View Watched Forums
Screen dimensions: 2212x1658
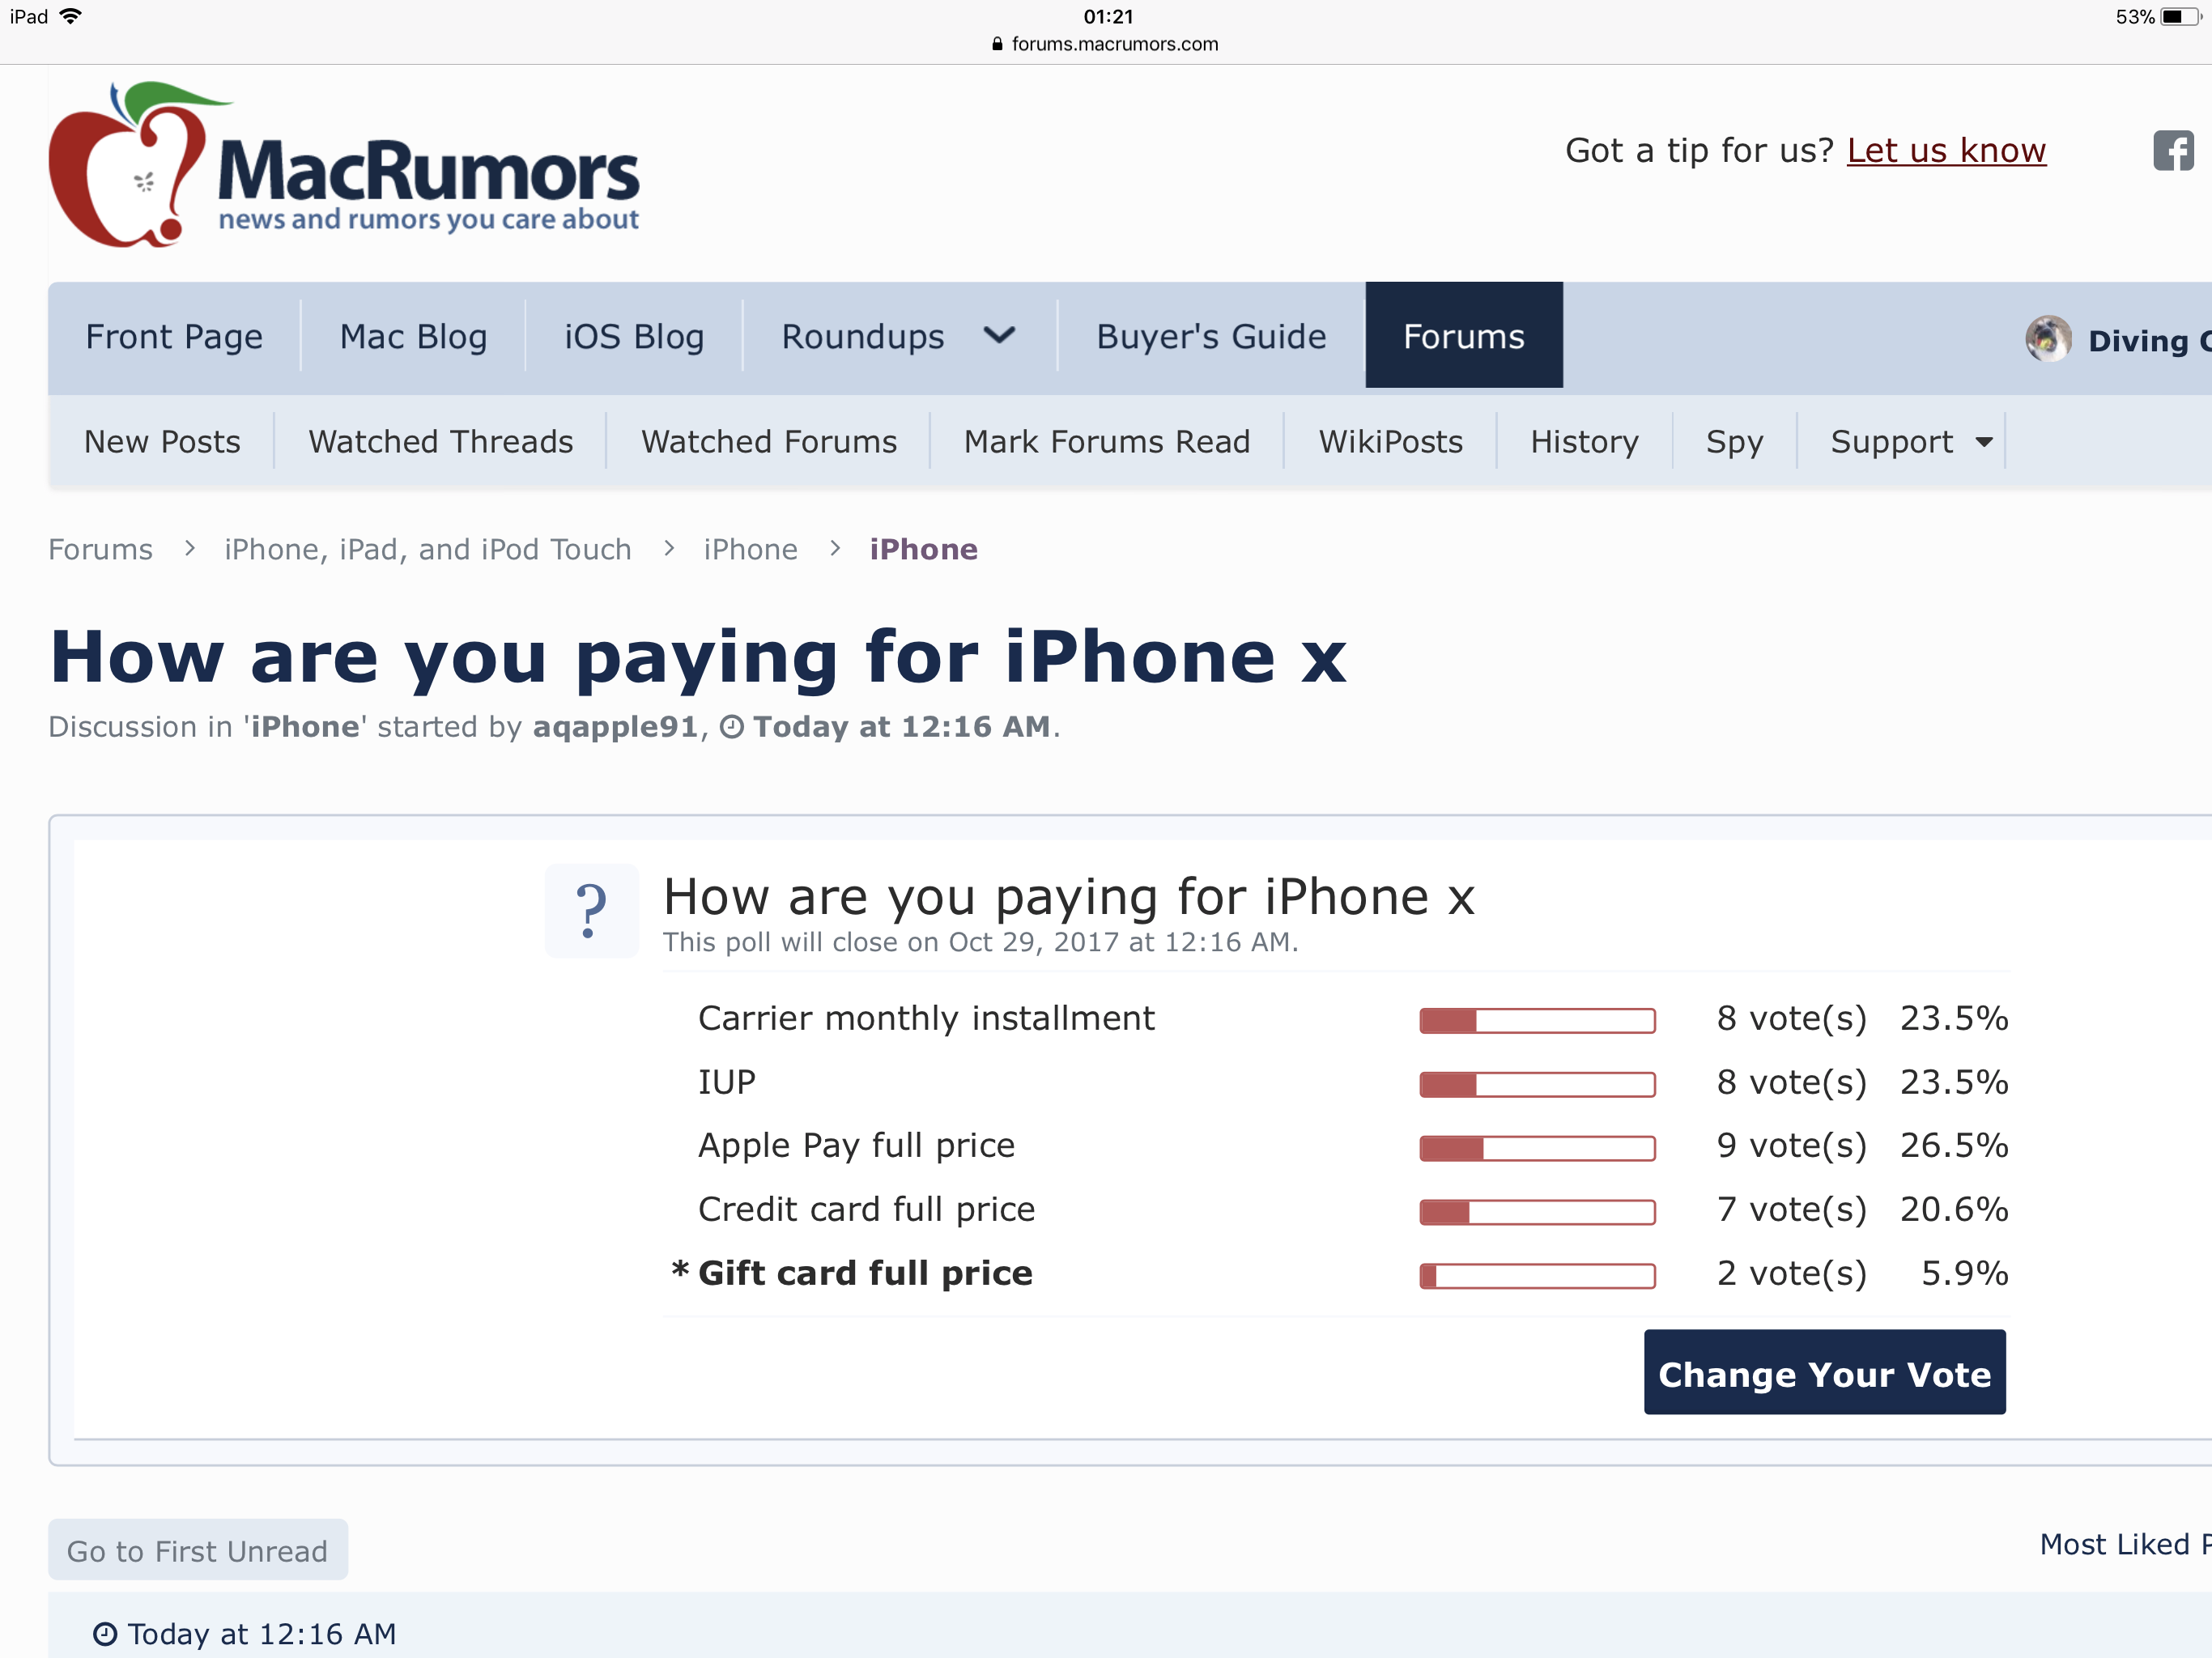[769, 442]
